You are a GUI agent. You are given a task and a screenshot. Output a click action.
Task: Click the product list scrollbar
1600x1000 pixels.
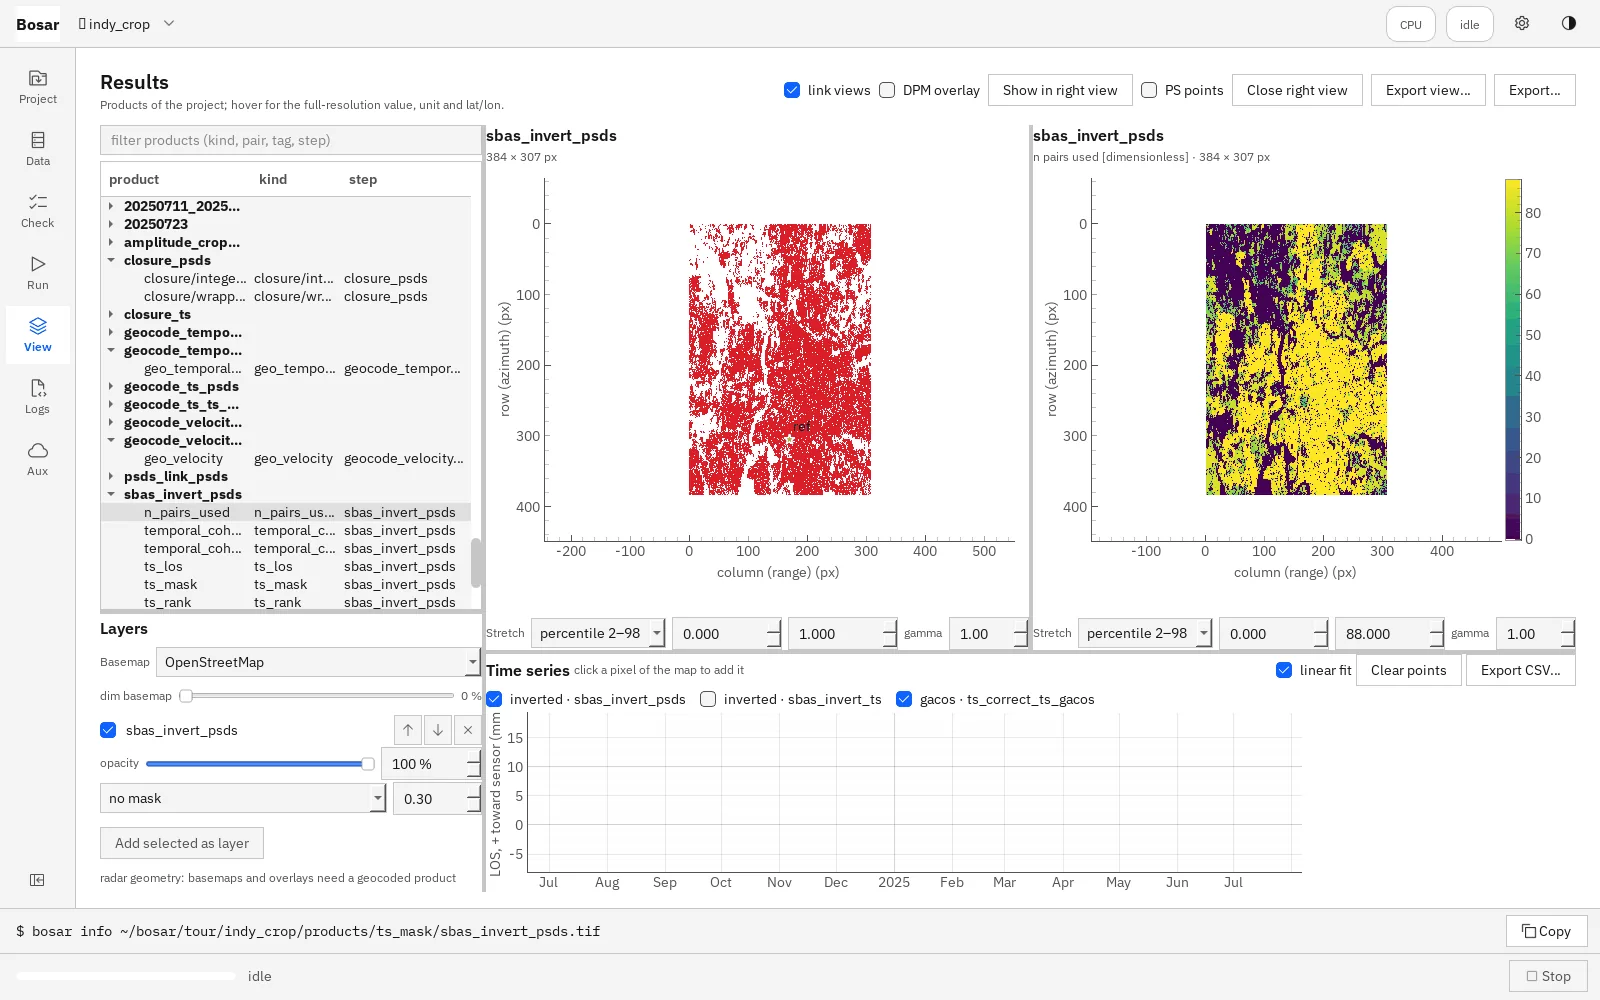476,563
